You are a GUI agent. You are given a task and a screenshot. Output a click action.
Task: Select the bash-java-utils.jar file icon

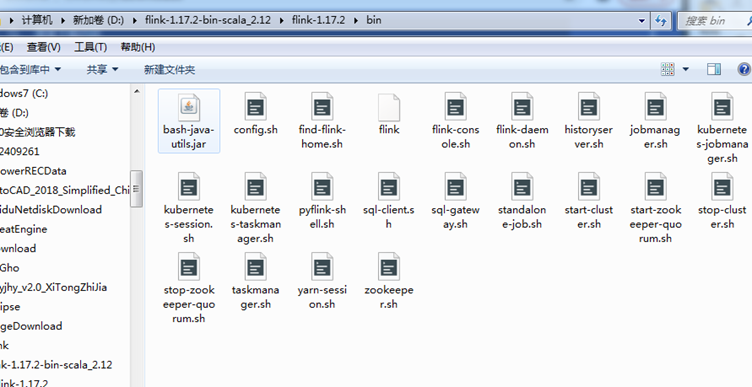coord(189,106)
